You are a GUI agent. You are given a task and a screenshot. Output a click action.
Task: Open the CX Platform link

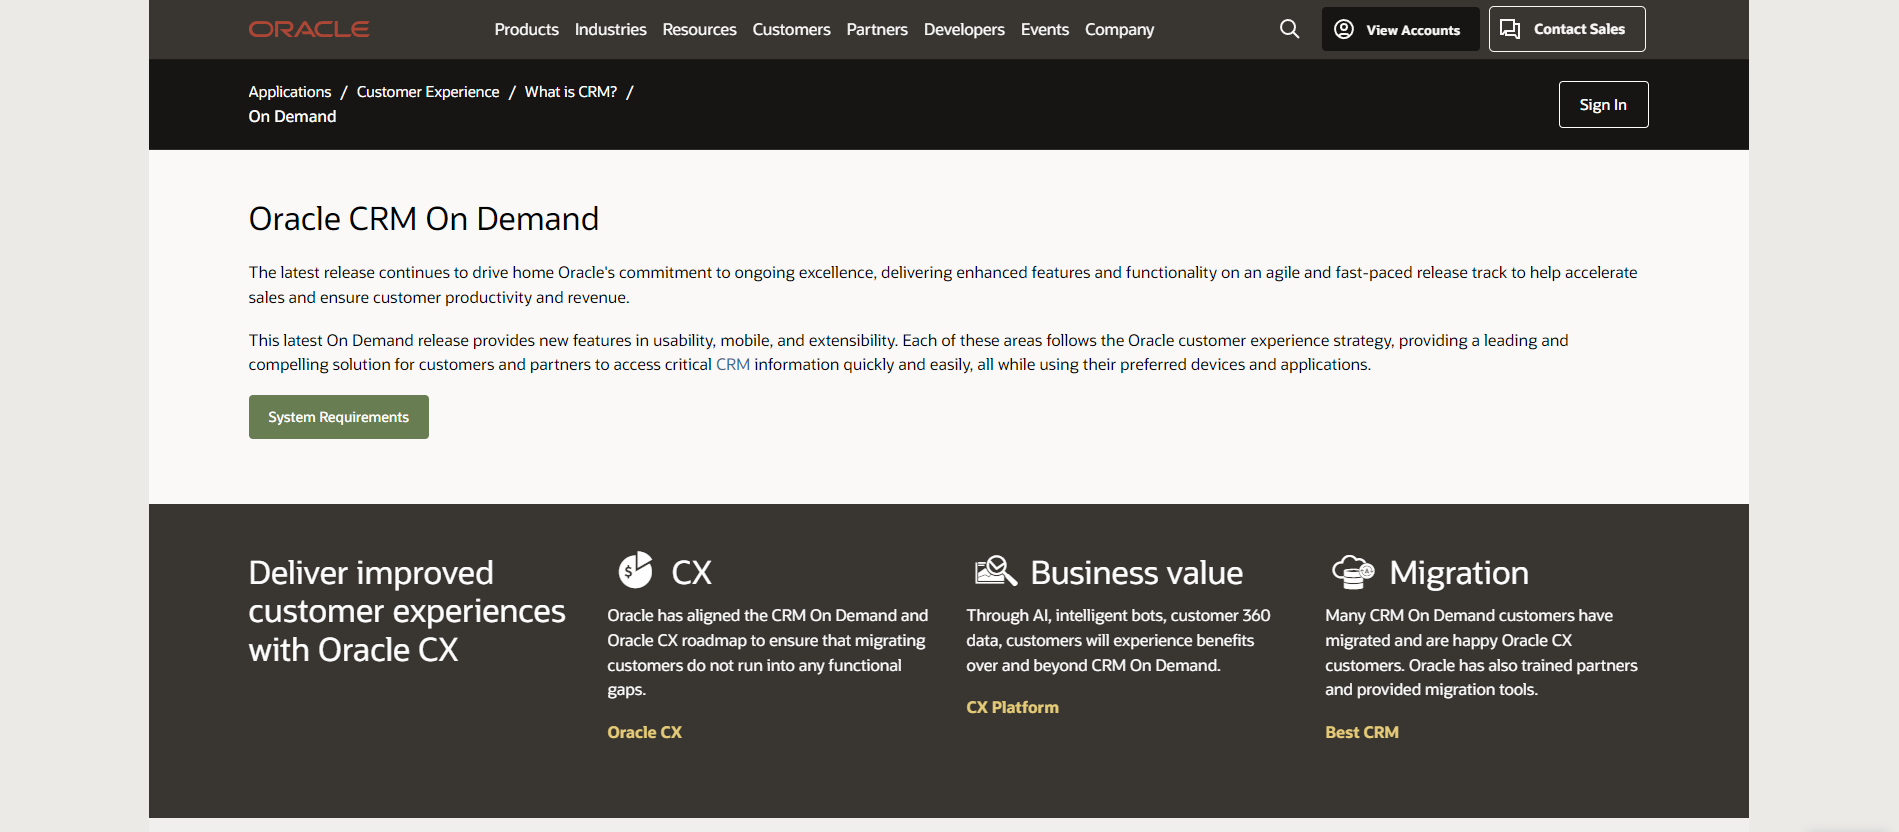[1012, 707]
